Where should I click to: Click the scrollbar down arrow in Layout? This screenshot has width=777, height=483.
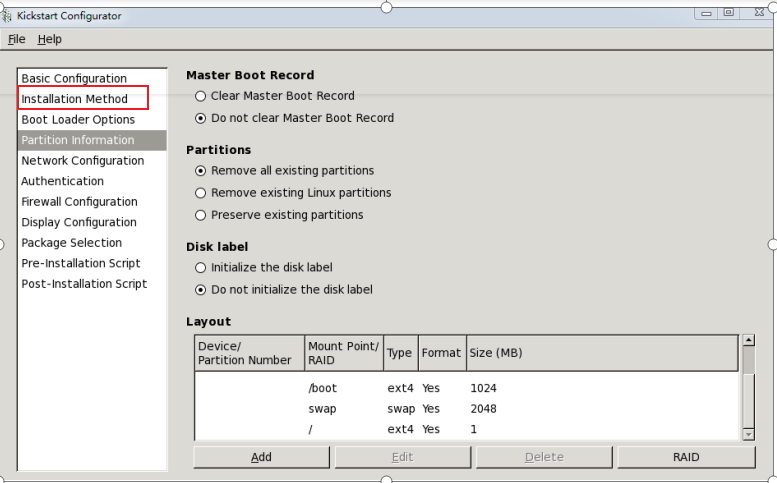coord(749,434)
